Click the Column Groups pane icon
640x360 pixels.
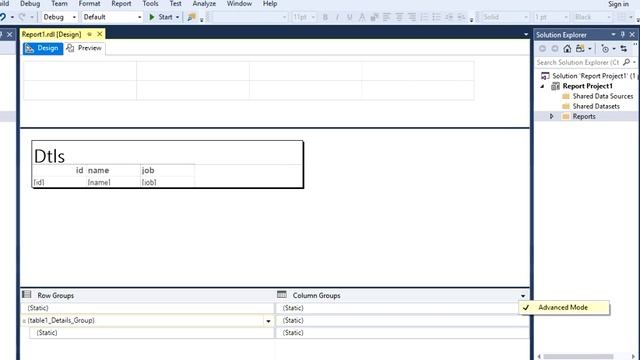[x=282, y=294]
